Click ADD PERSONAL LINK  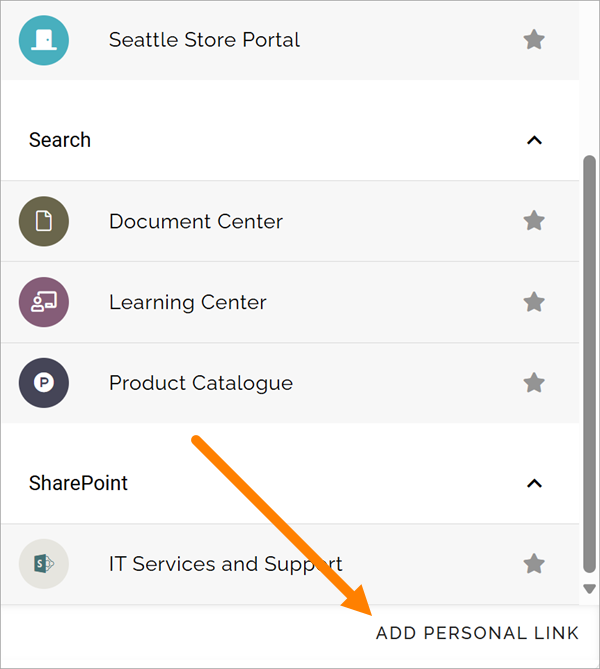(477, 633)
